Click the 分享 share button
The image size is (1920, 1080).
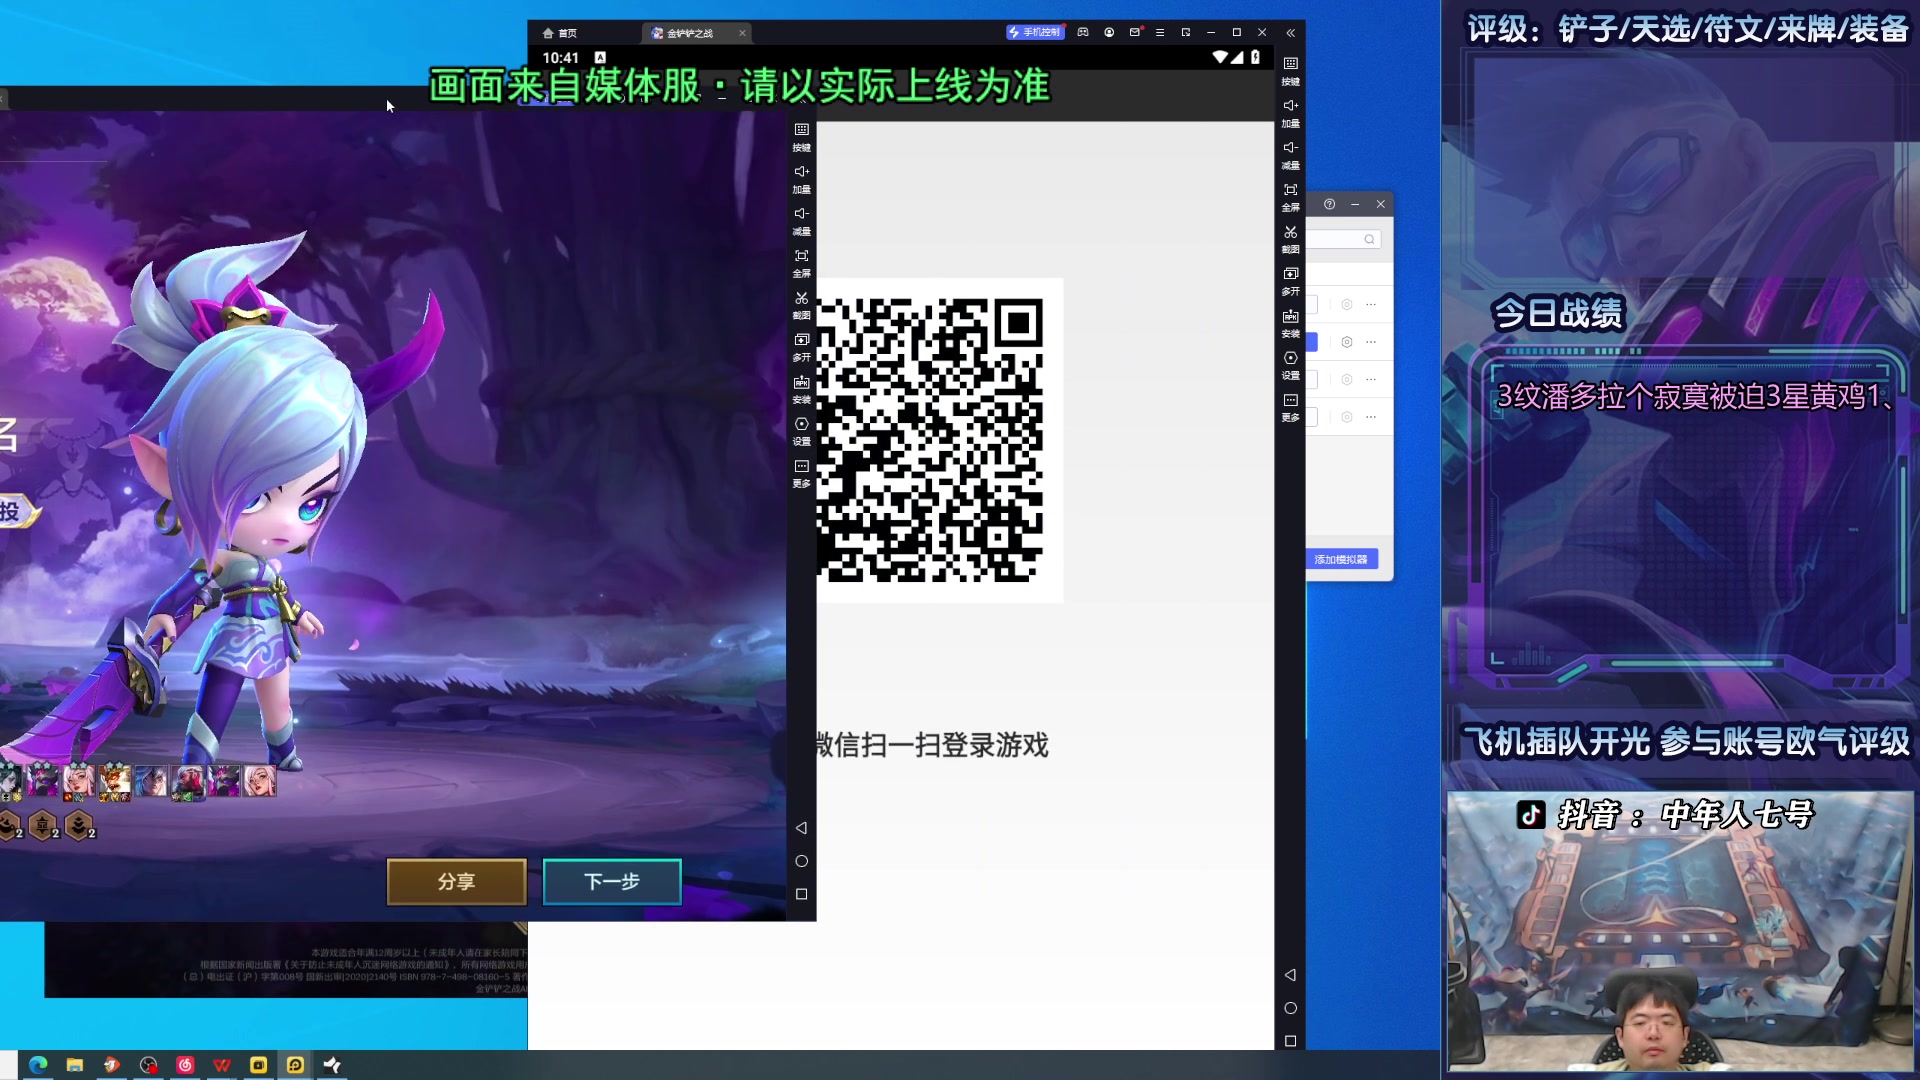pyautogui.click(x=456, y=881)
